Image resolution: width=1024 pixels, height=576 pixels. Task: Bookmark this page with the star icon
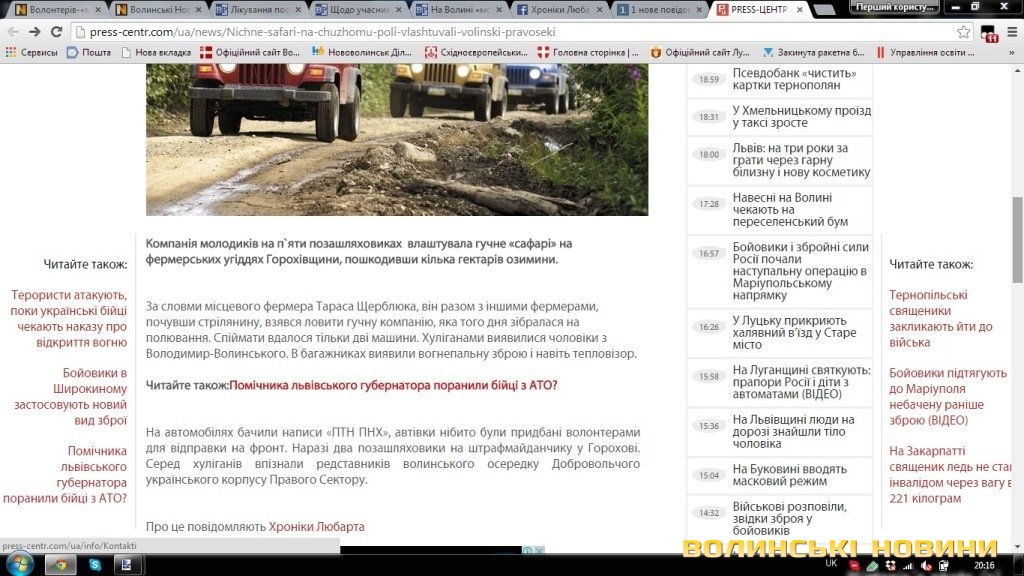click(963, 31)
